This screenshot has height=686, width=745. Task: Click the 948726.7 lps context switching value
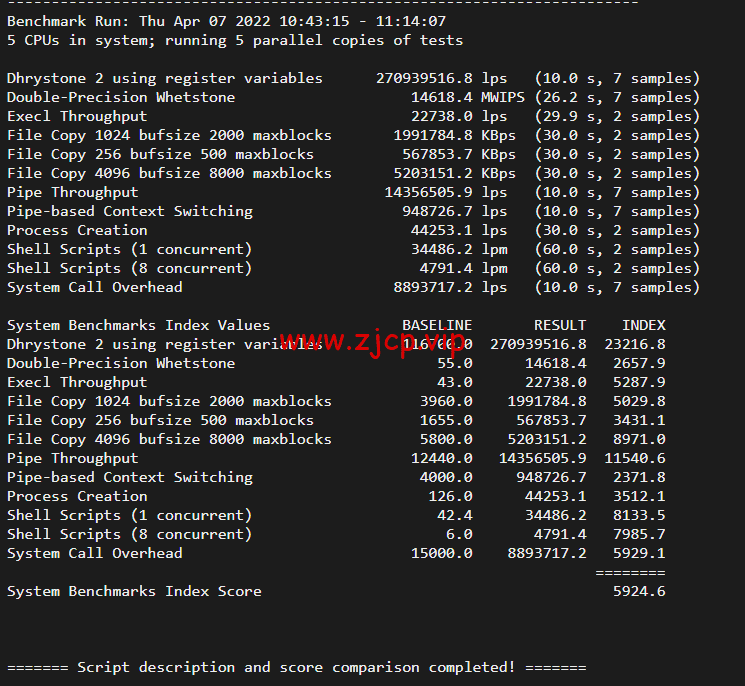tap(455, 211)
